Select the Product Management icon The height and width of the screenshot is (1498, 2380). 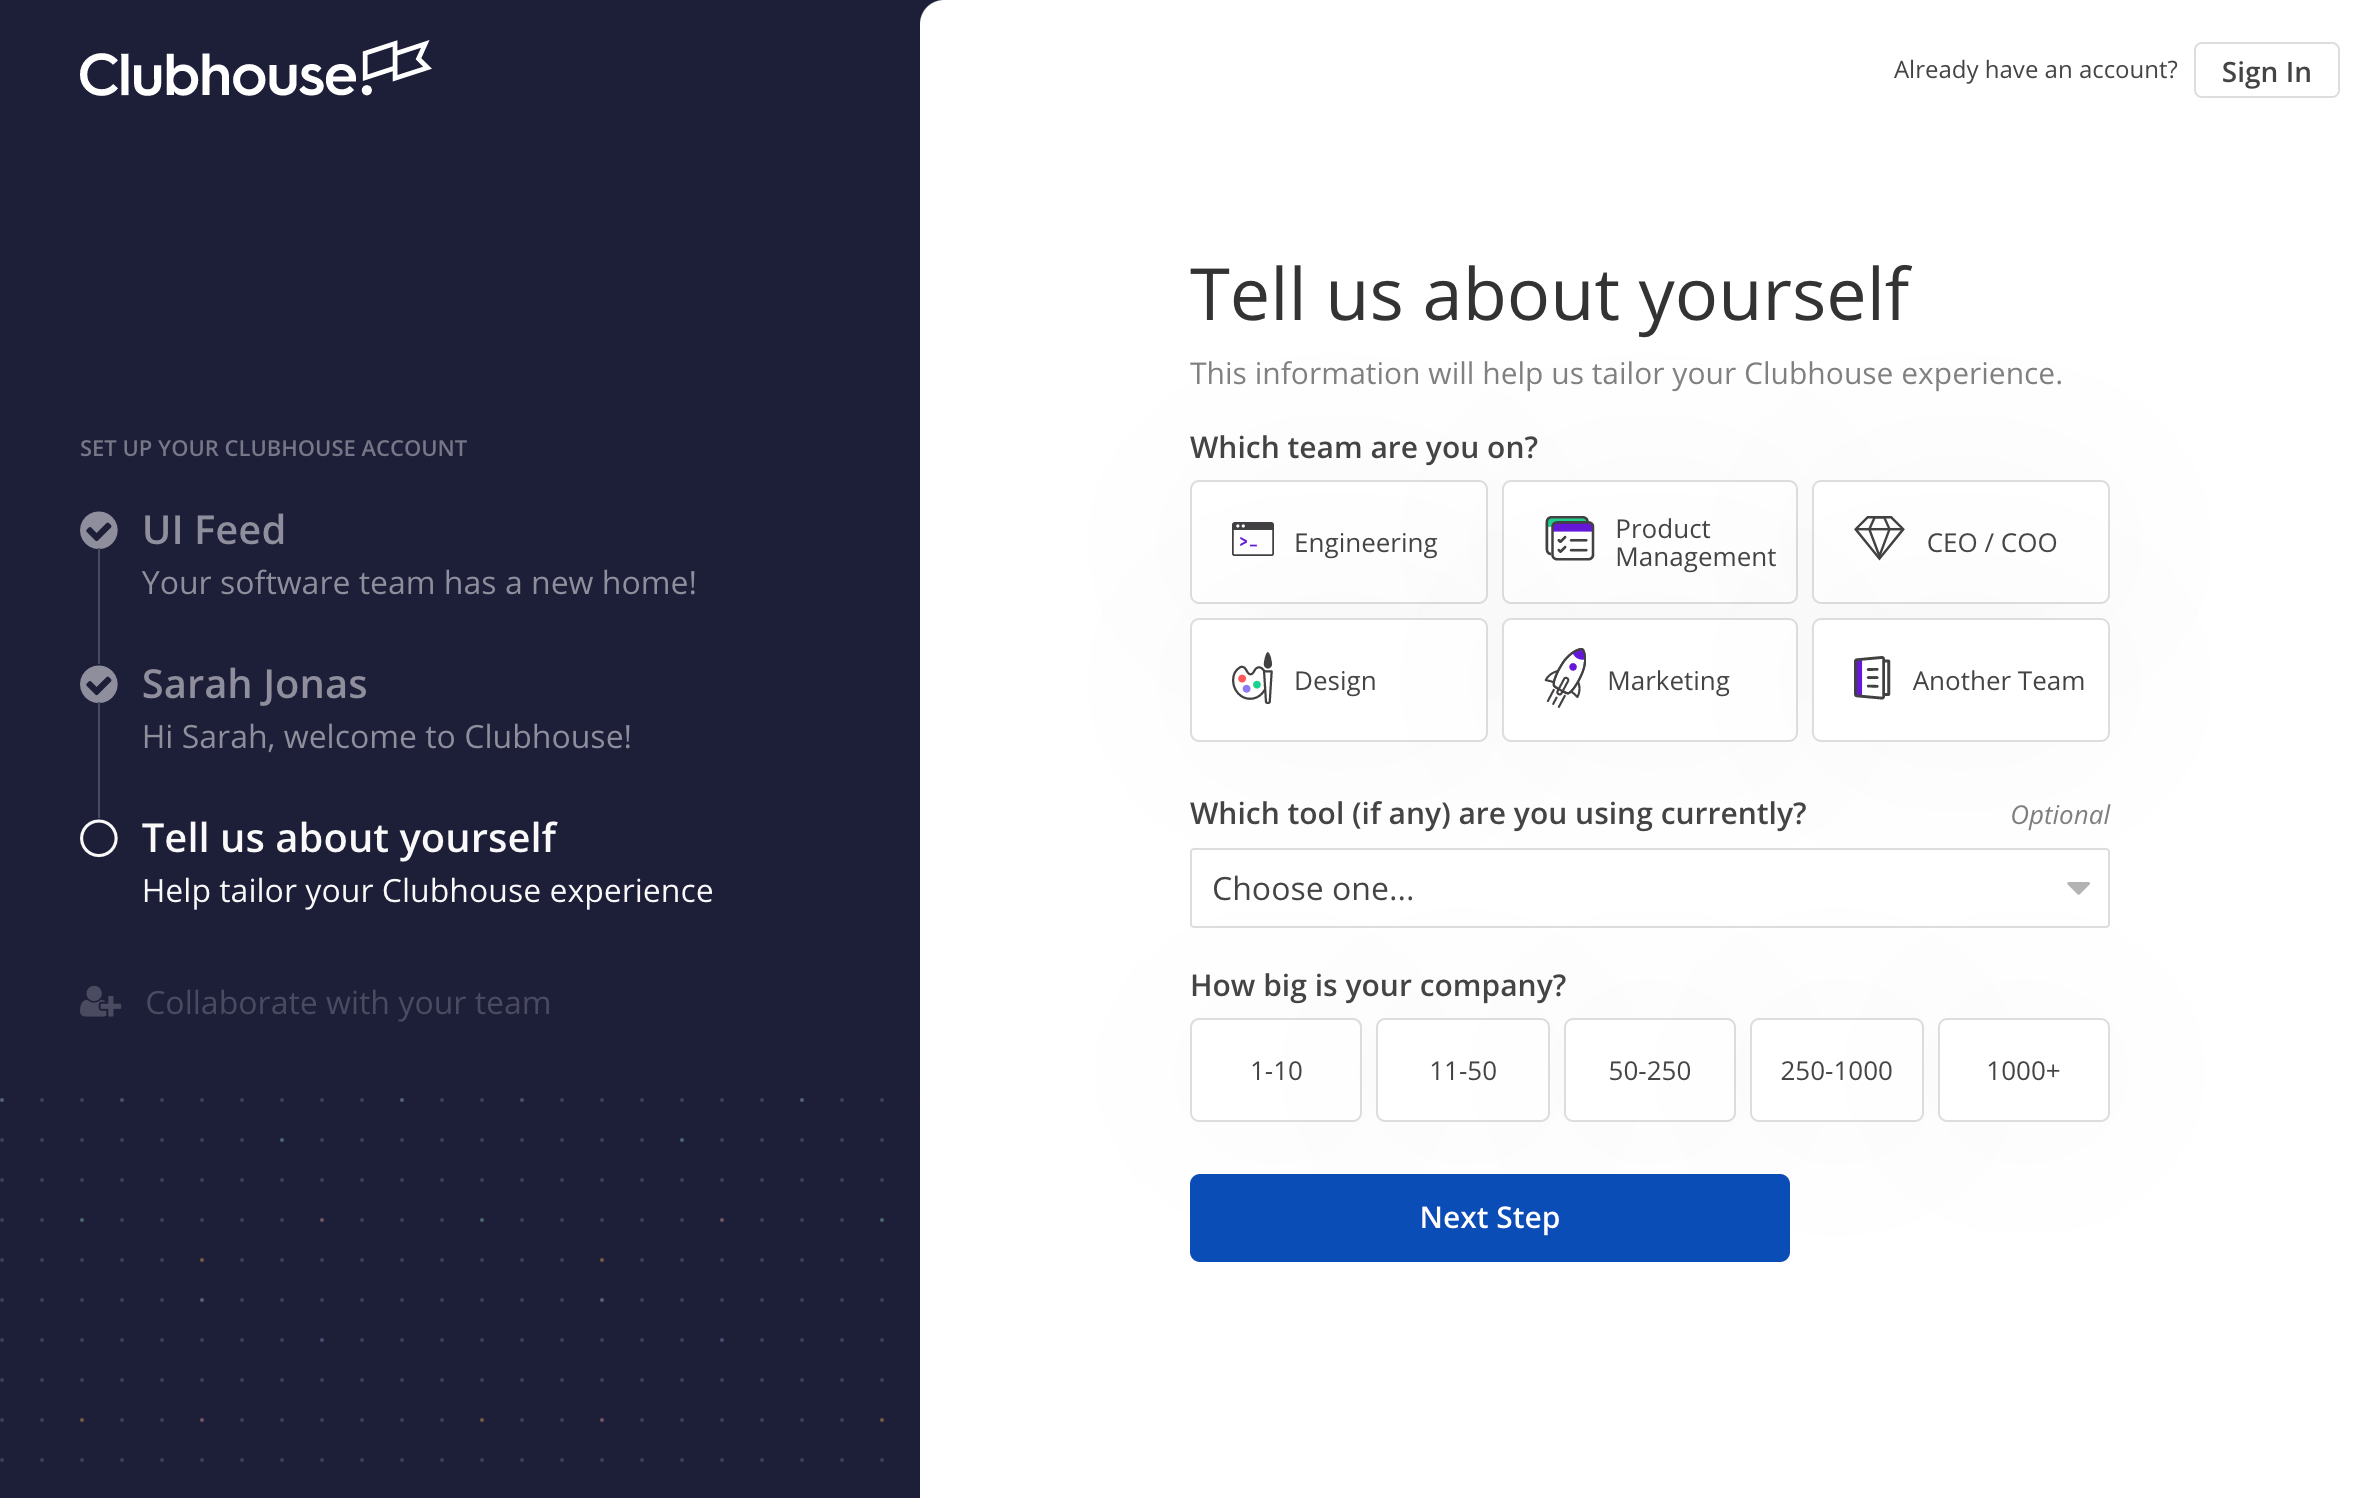point(1562,538)
